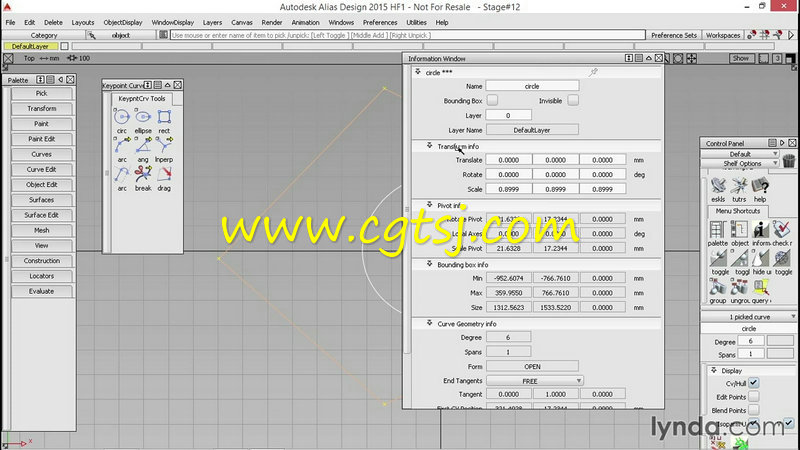
Task: Select the break curve tool
Action: pyautogui.click(x=143, y=174)
